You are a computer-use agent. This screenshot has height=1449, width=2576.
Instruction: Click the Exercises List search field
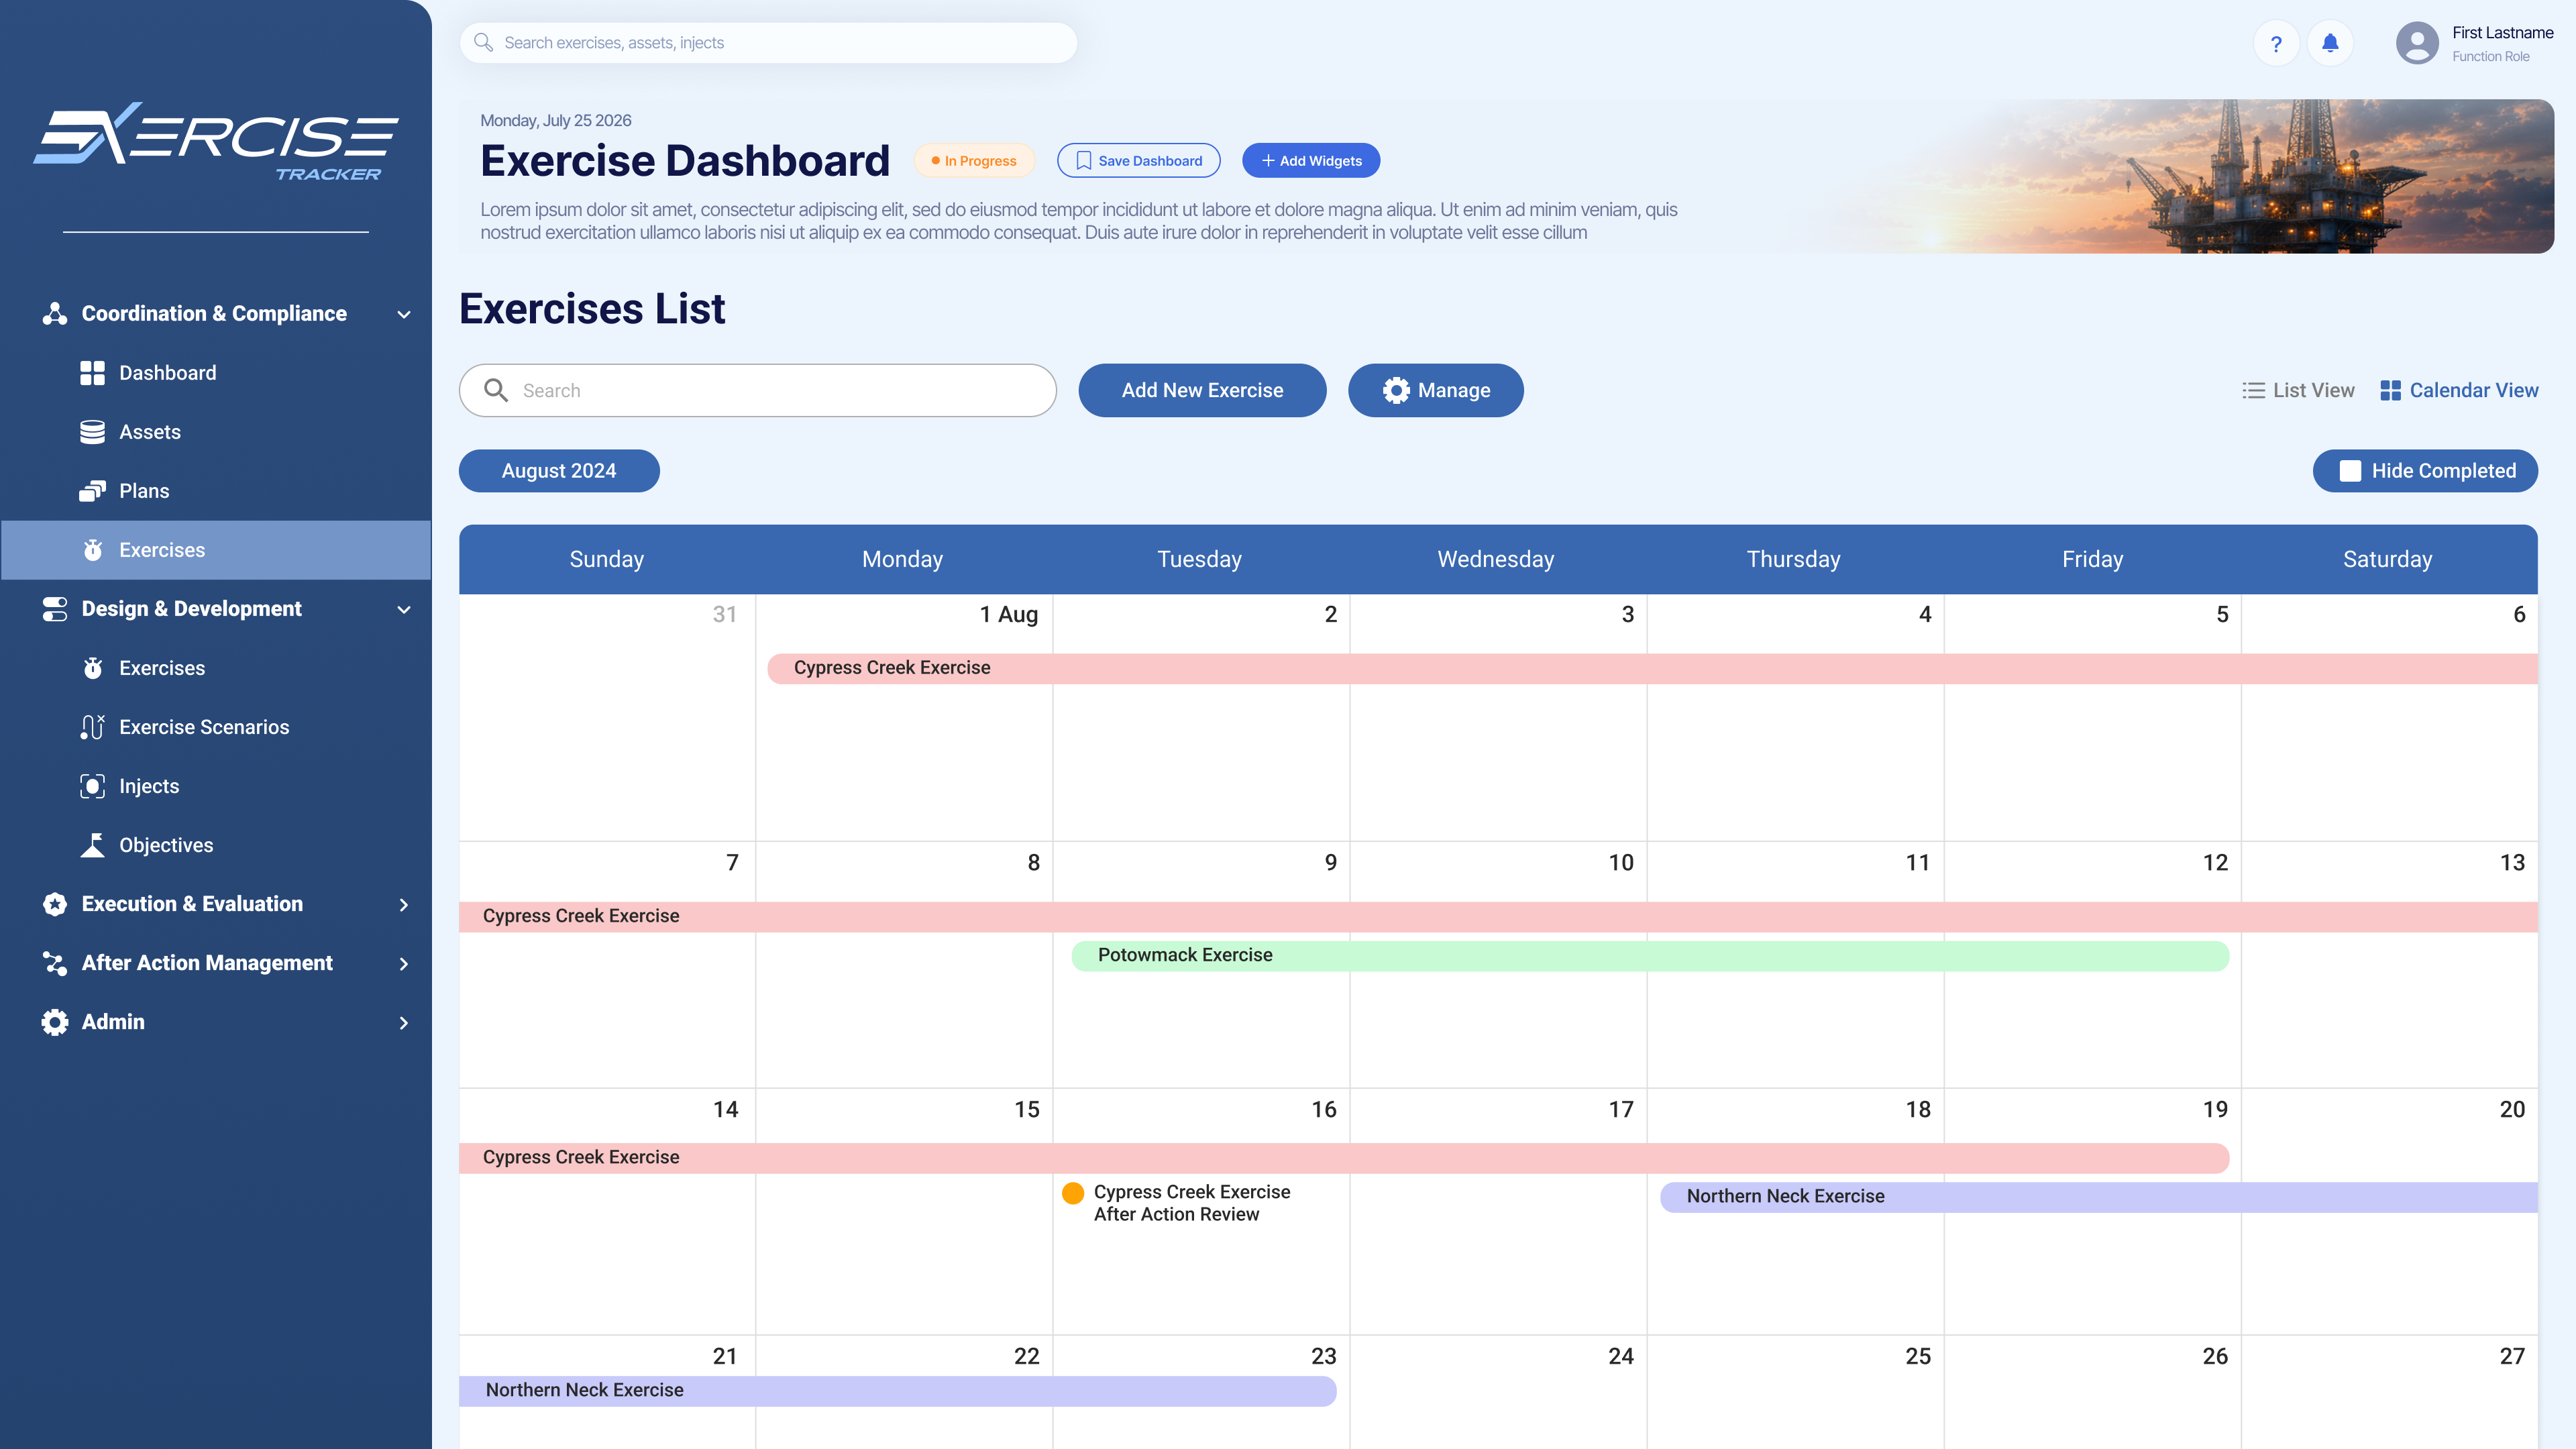[758, 390]
